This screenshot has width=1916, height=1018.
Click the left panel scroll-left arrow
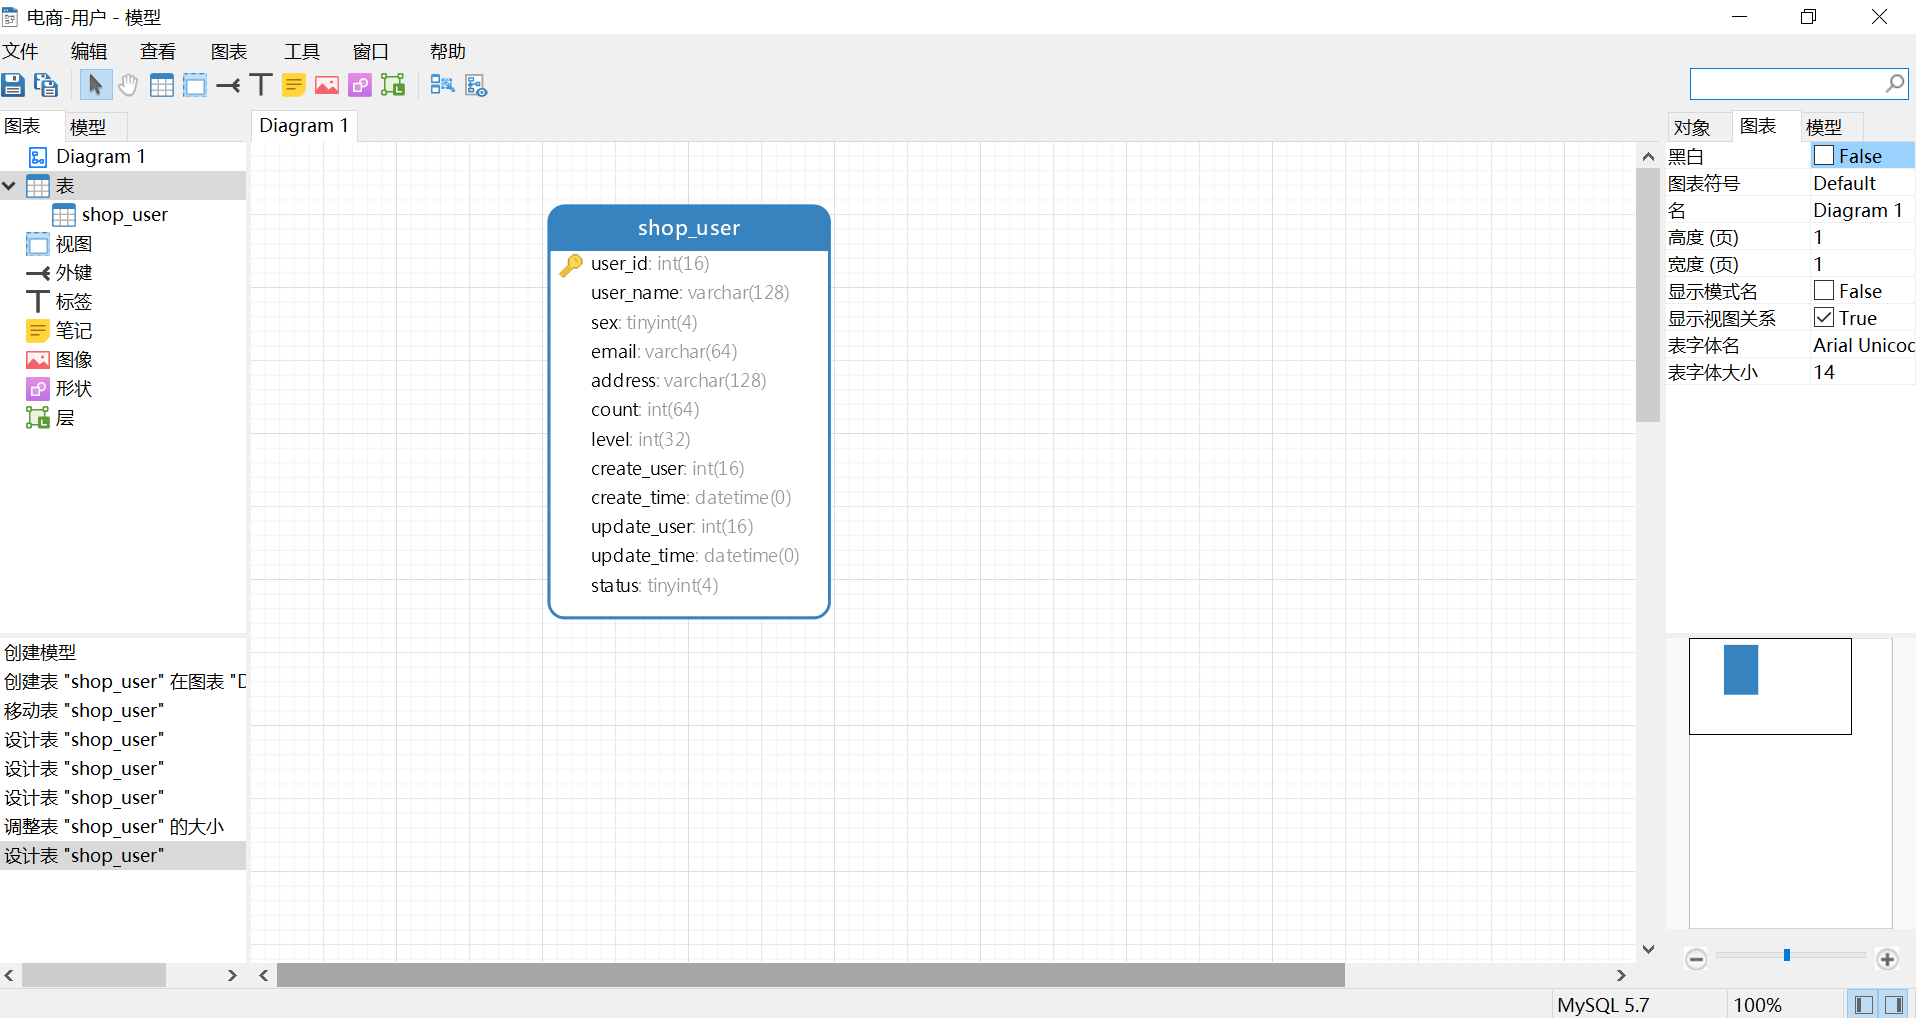click(x=9, y=975)
